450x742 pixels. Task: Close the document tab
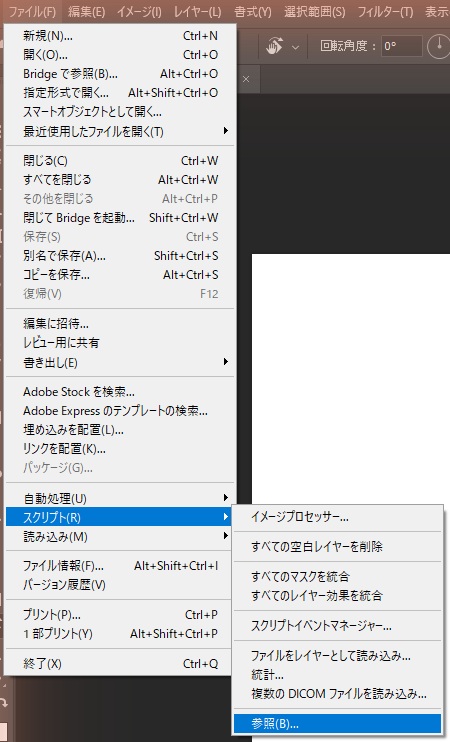[x=246, y=79]
